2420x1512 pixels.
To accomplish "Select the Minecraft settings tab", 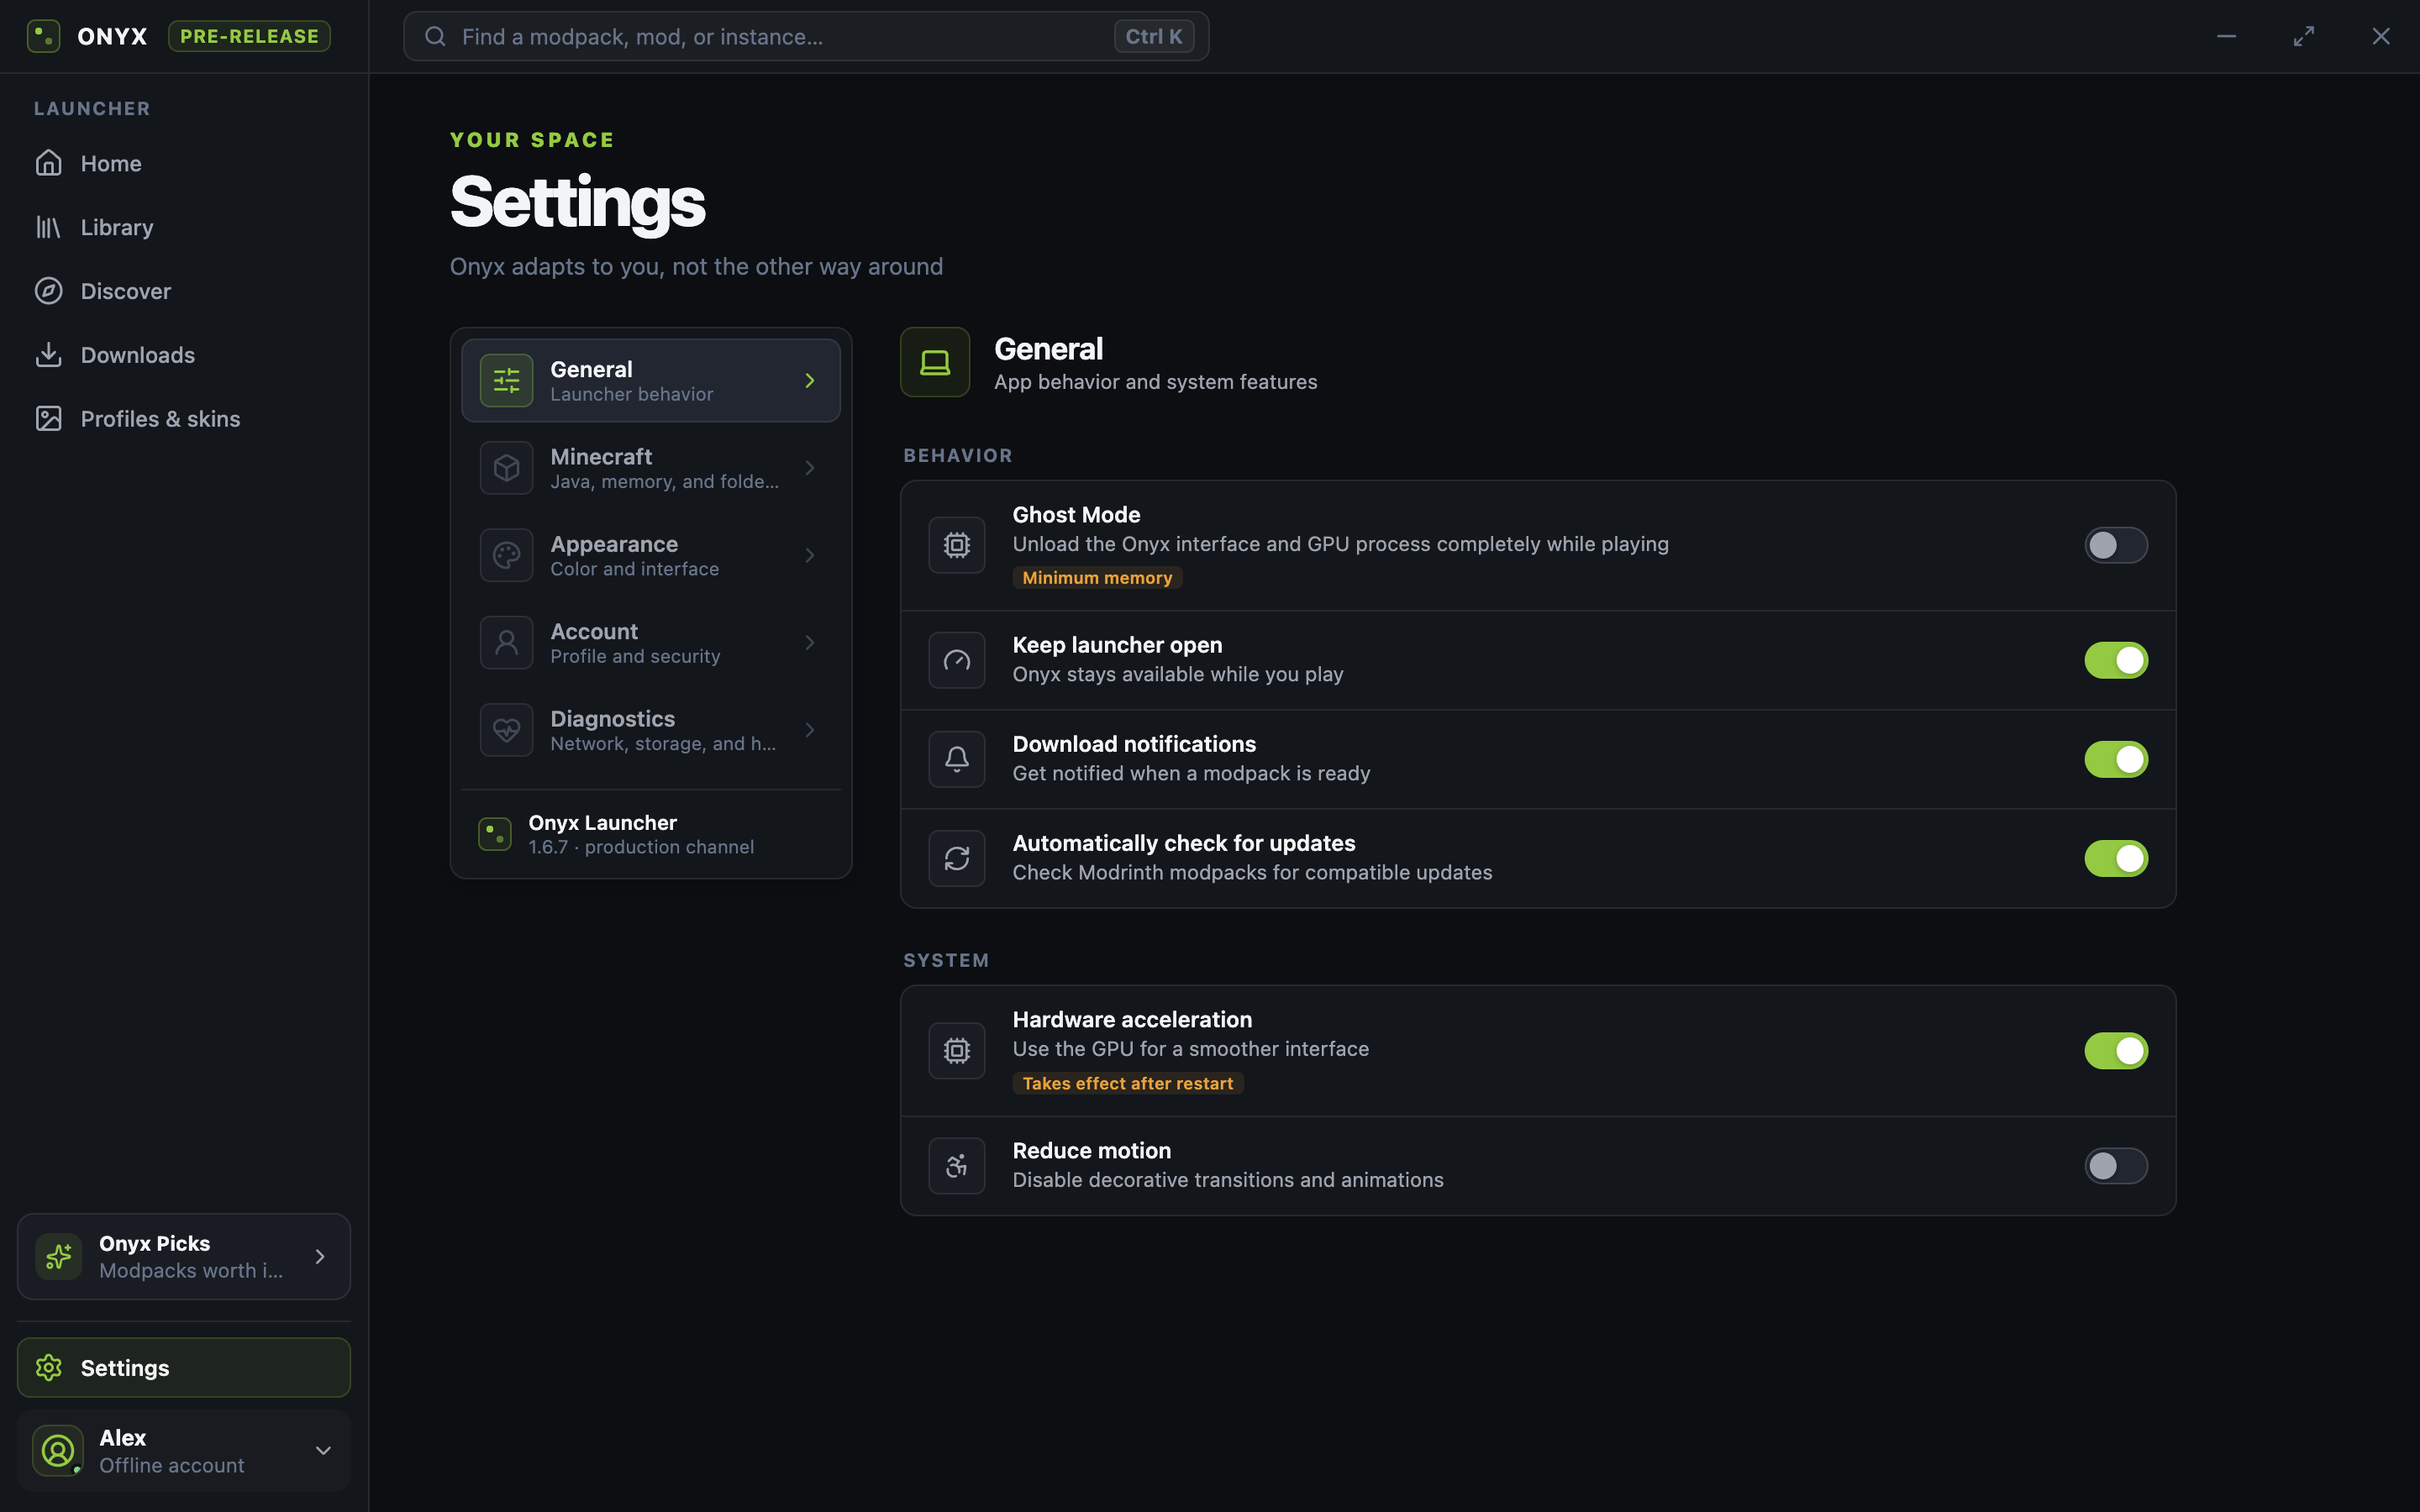I will [x=651, y=468].
